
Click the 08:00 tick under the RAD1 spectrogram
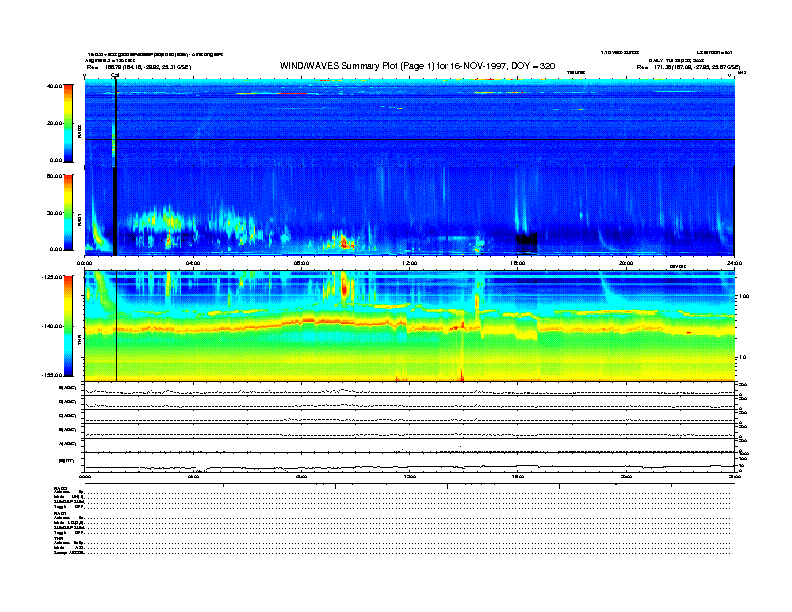click(x=301, y=263)
